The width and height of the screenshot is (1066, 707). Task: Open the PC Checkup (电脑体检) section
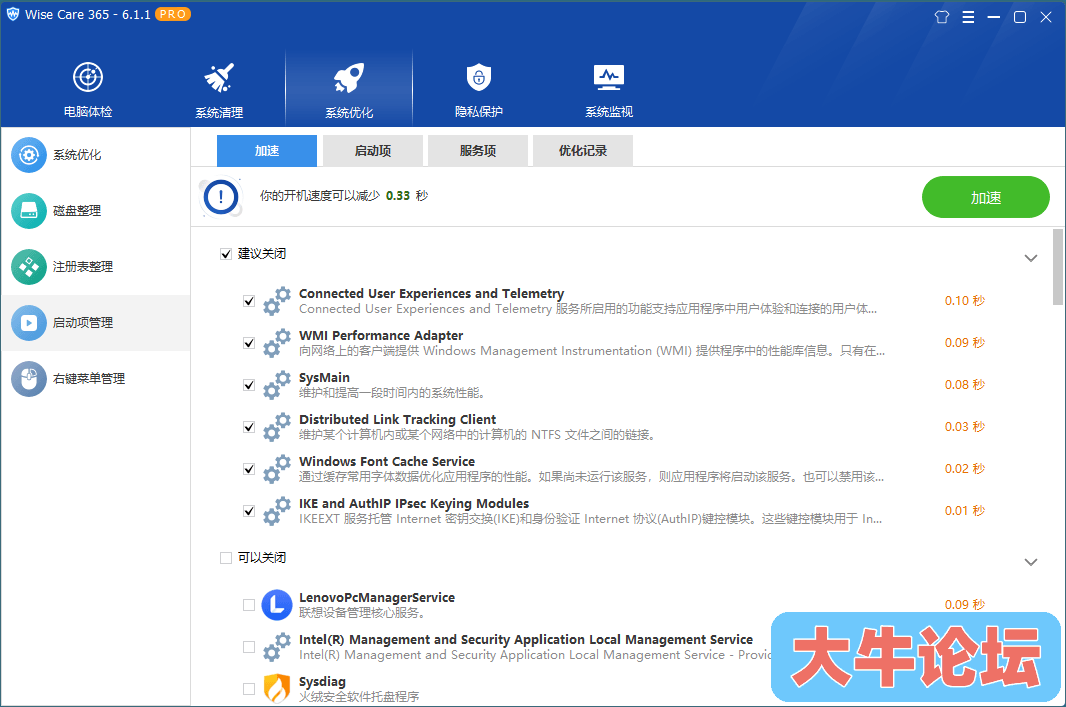point(88,90)
